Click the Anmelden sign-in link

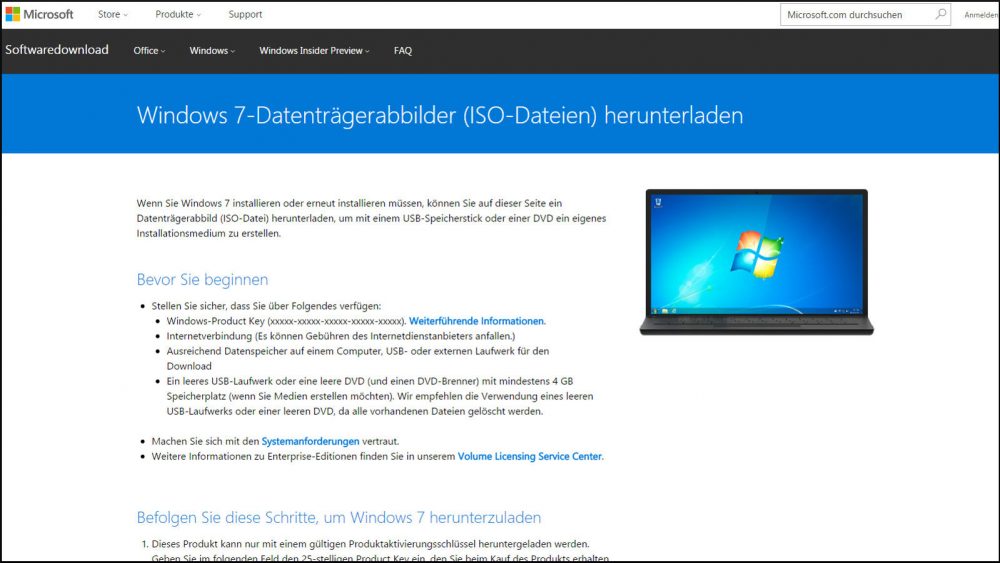(981, 15)
